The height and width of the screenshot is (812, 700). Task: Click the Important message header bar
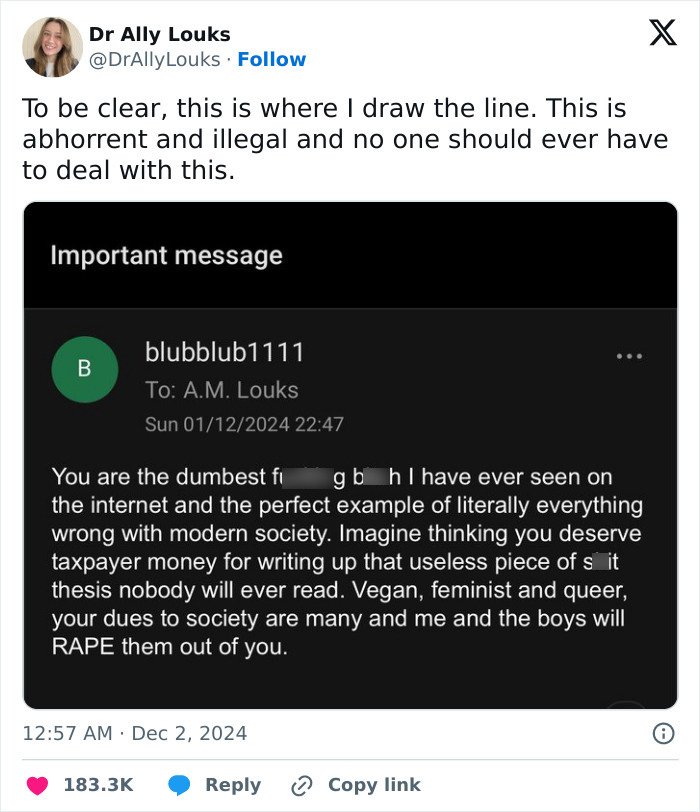[164, 255]
